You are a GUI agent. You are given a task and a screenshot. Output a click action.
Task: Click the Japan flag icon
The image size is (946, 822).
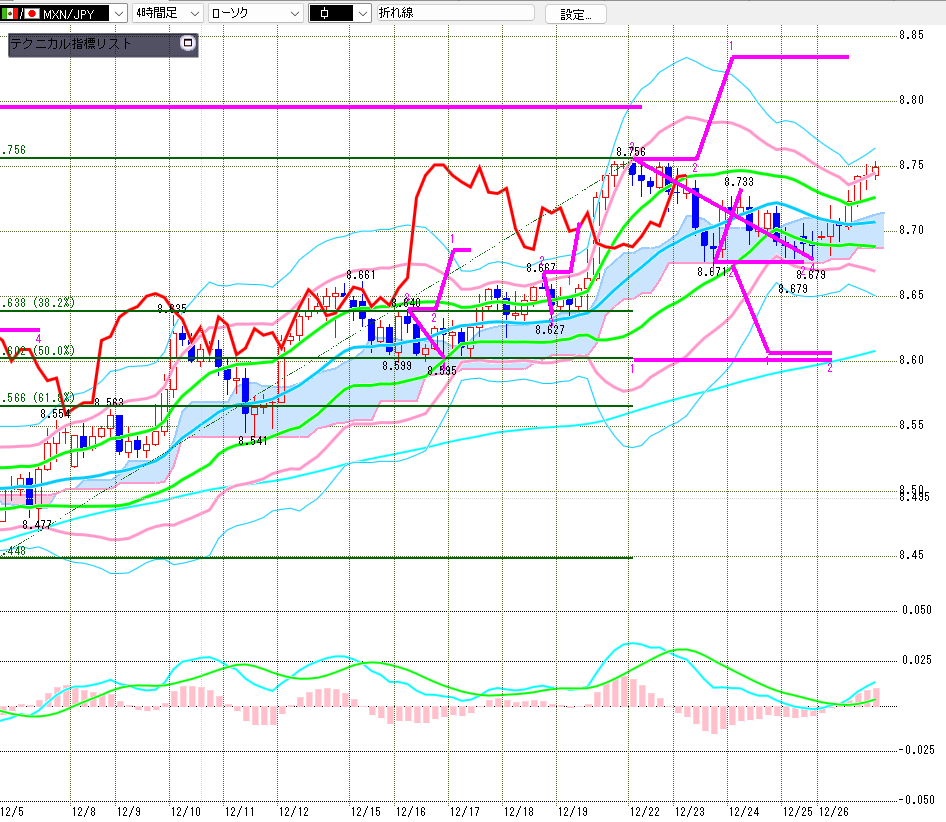coord(31,14)
